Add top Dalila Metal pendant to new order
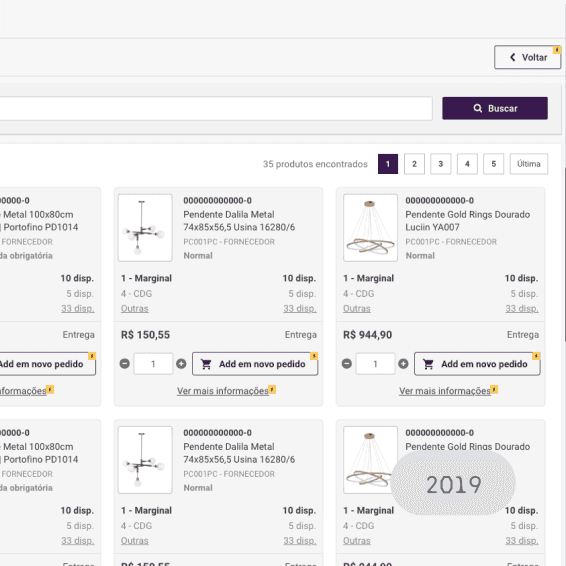The image size is (566, 566). point(255,364)
